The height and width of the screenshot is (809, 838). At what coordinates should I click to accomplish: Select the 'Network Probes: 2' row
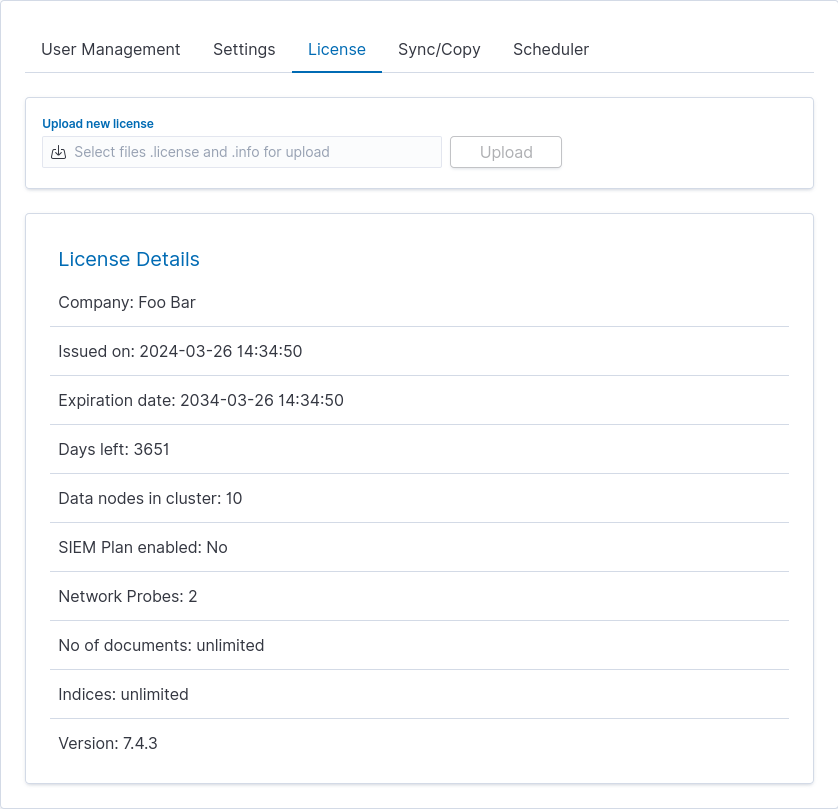420,596
